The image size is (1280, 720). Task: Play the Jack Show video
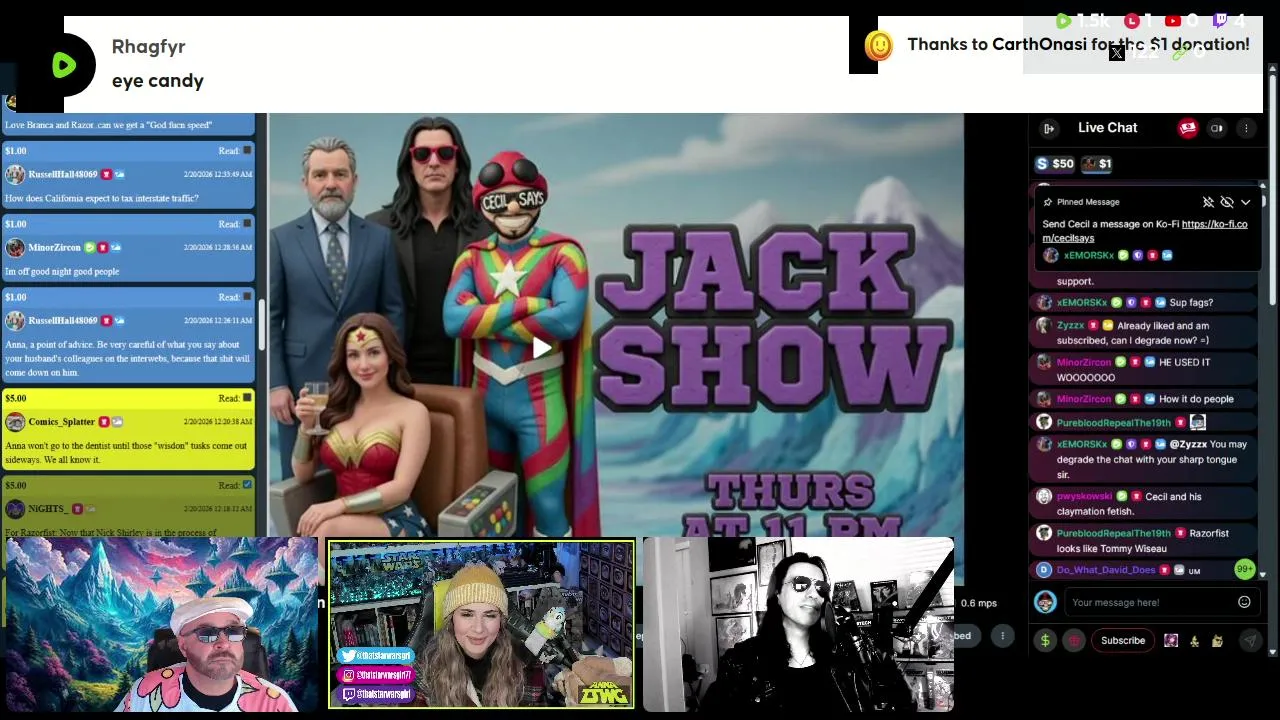point(540,348)
